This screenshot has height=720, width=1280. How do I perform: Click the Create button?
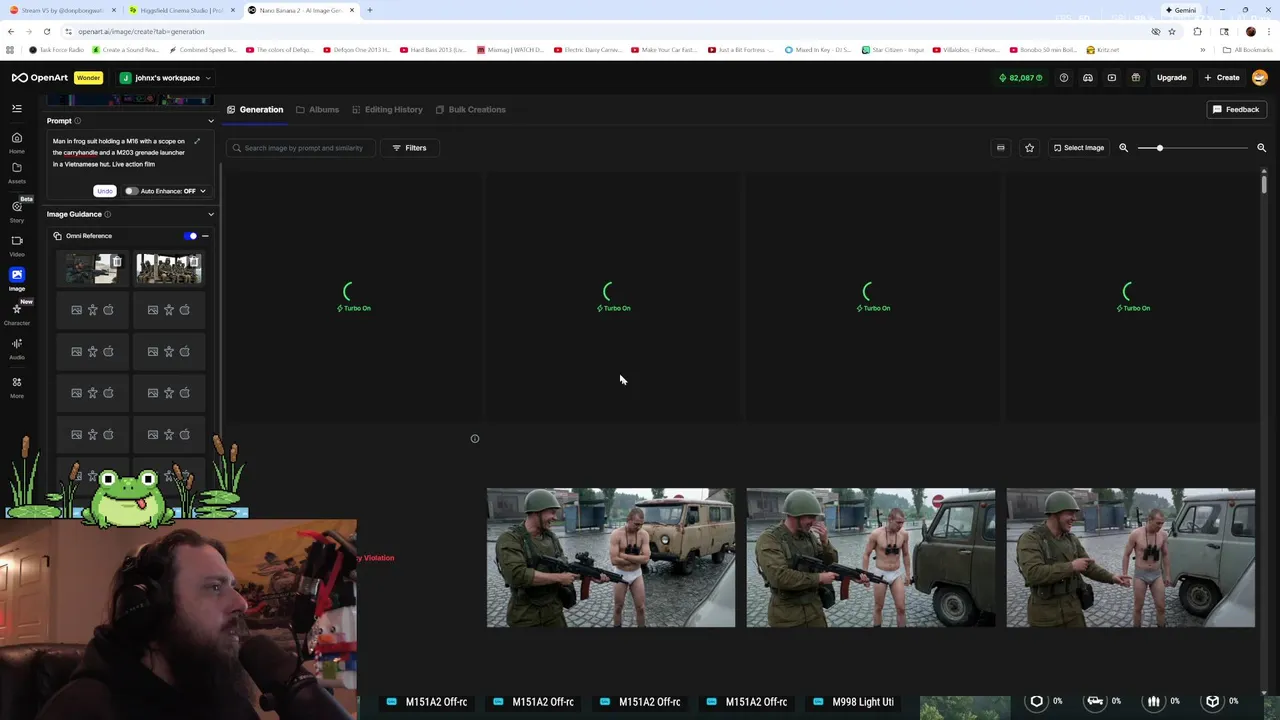point(1222,77)
